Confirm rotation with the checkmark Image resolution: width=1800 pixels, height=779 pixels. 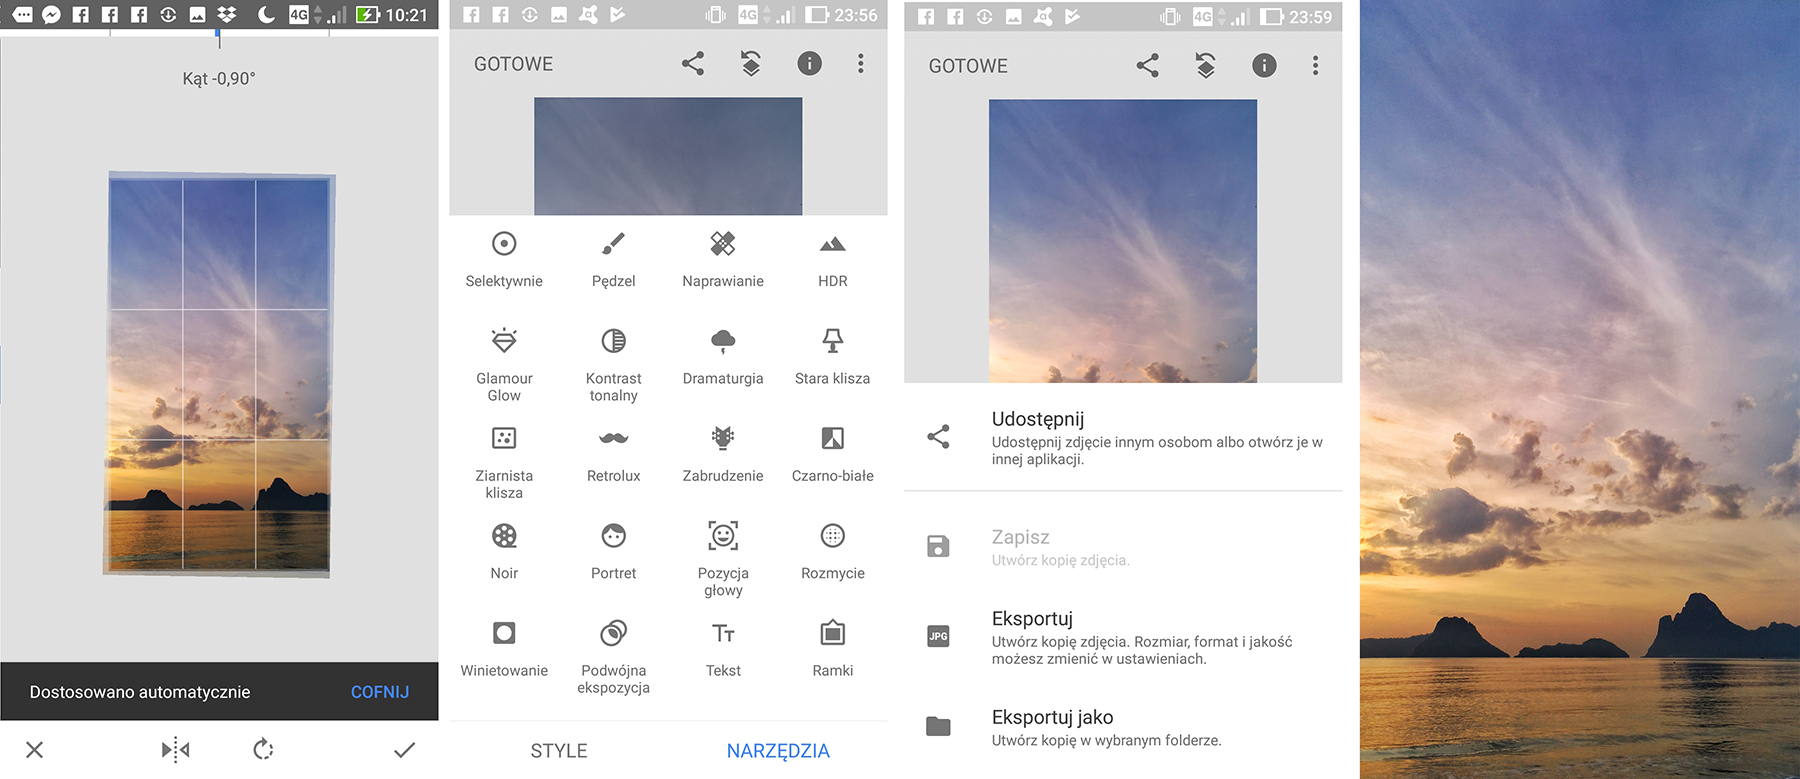pyautogui.click(x=404, y=750)
